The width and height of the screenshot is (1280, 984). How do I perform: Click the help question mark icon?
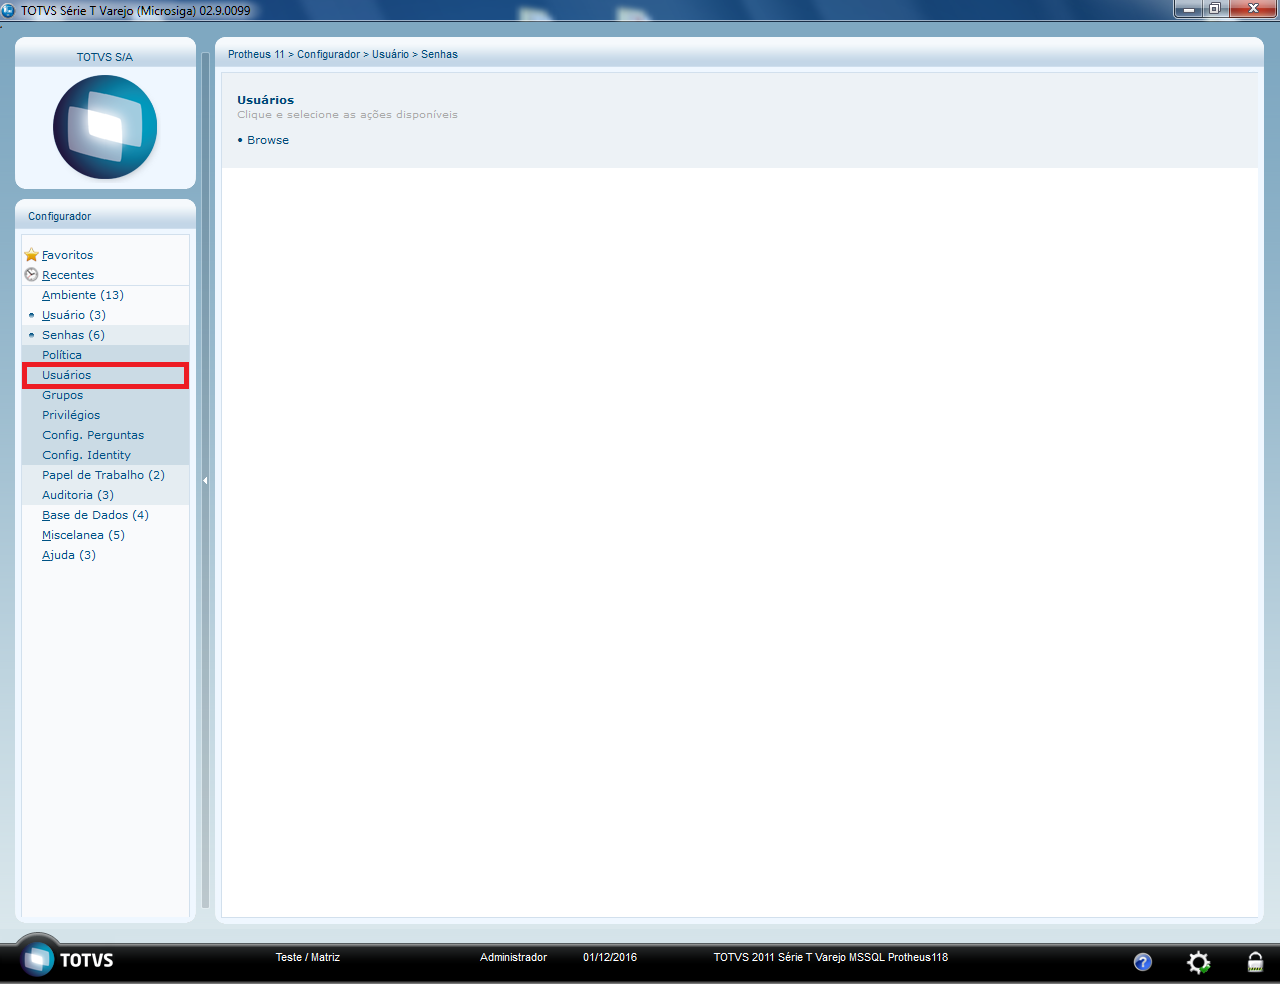(1142, 962)
